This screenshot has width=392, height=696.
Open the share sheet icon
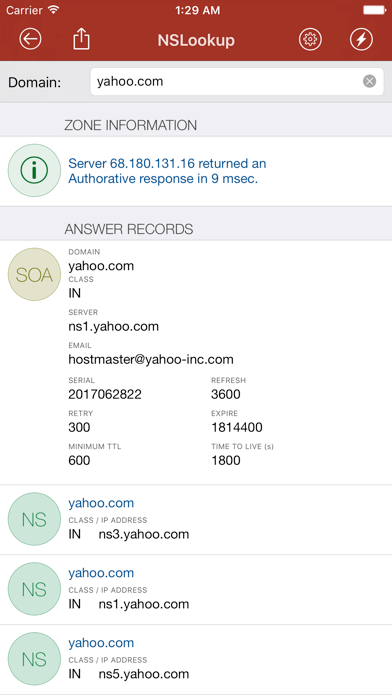click(81, 40)
